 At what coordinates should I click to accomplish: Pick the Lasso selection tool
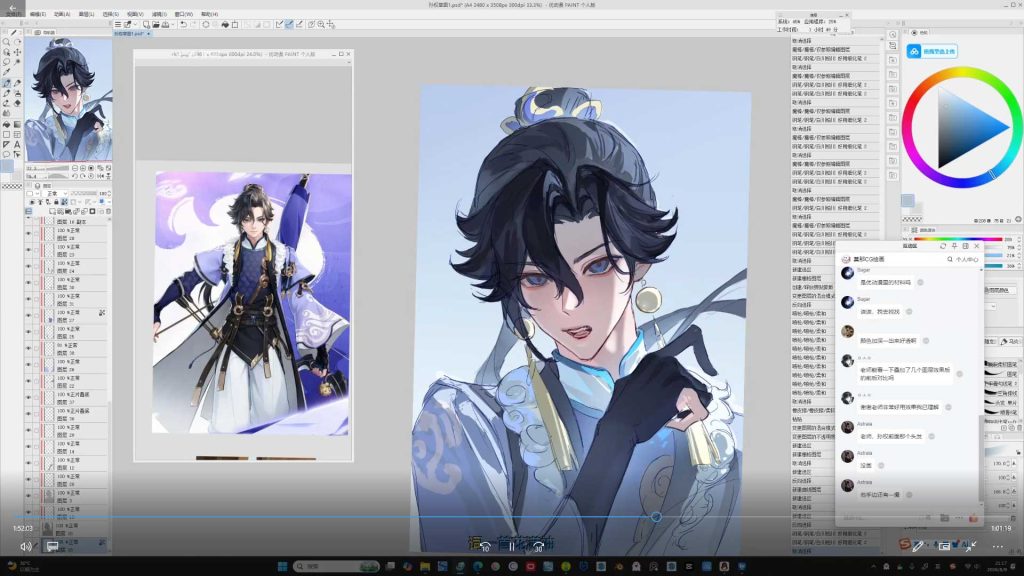click(7, 62)
